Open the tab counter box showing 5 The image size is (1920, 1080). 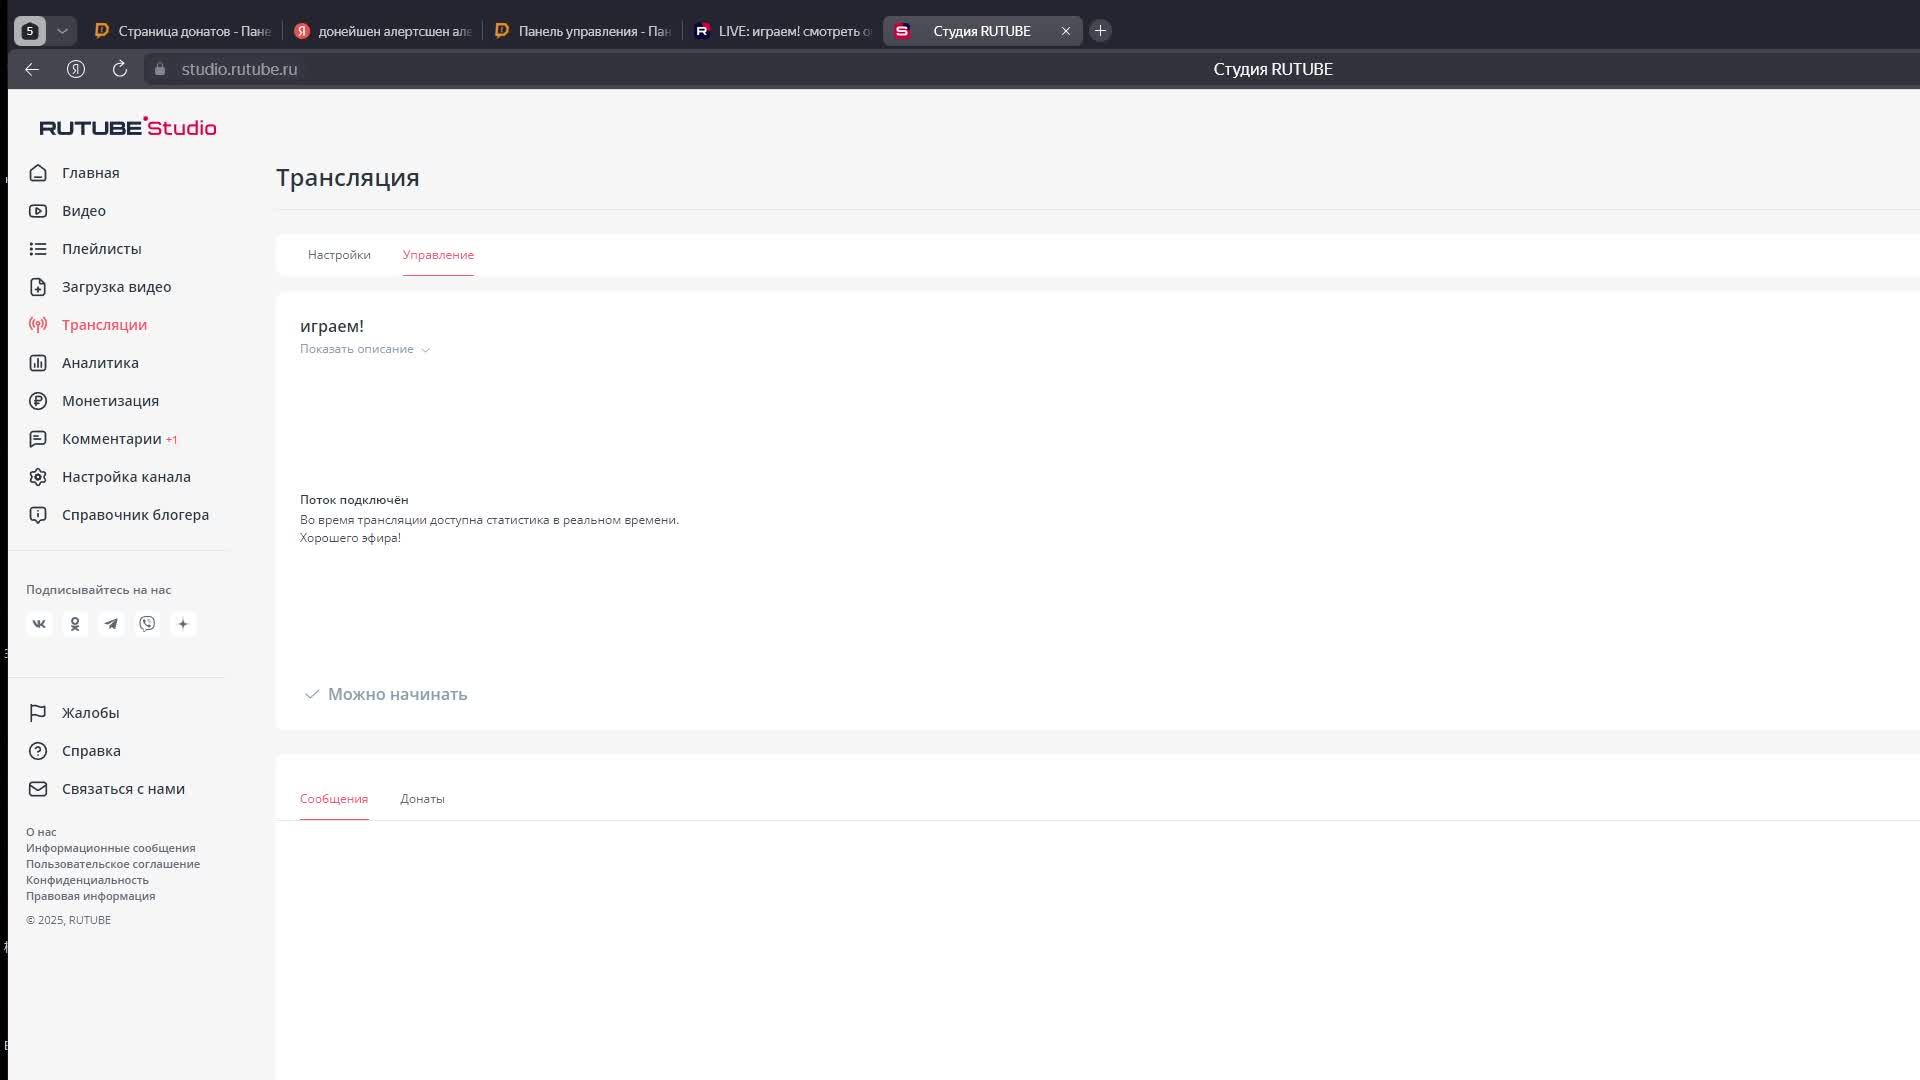pos(30,31)
